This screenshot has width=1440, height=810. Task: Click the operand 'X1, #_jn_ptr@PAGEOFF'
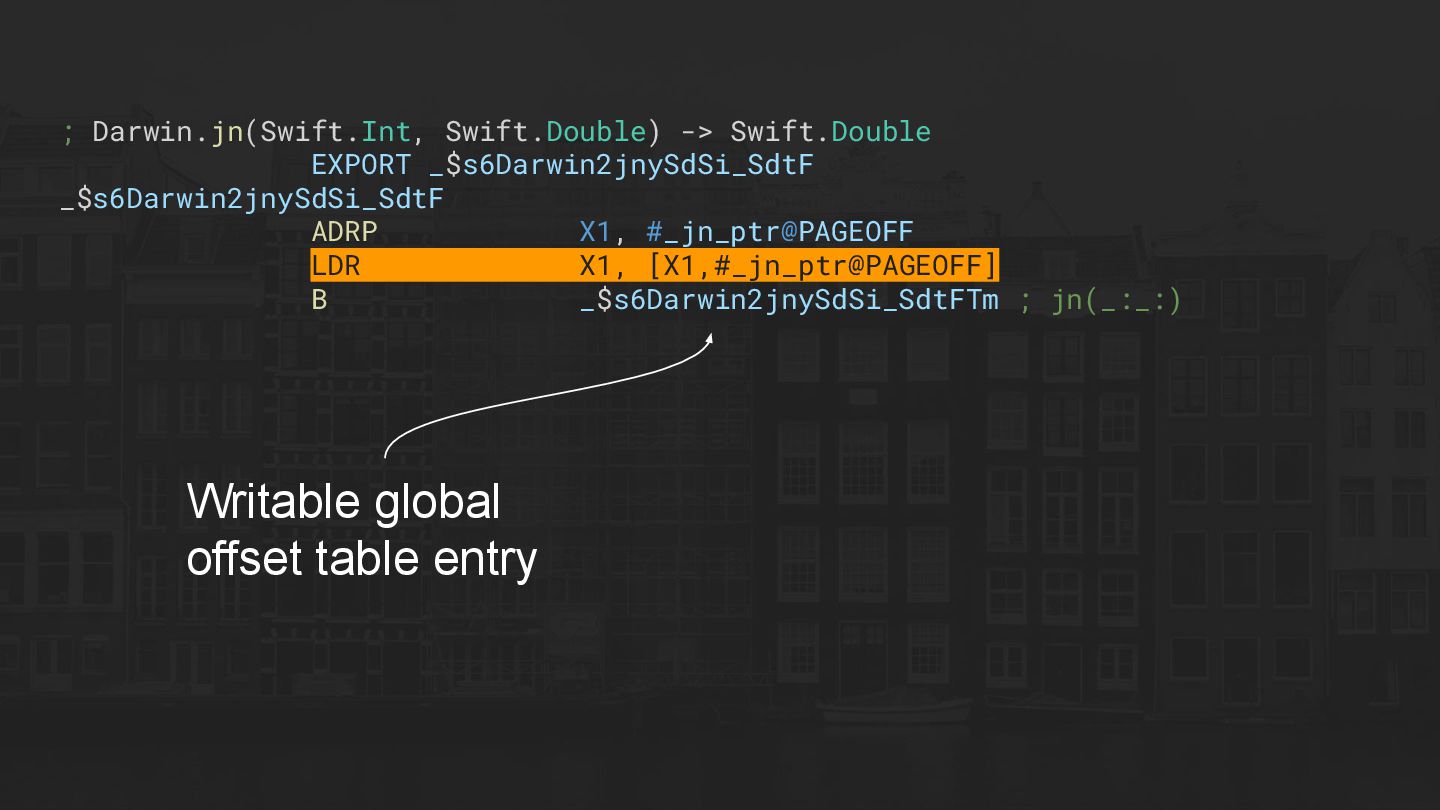coord(746,232)
